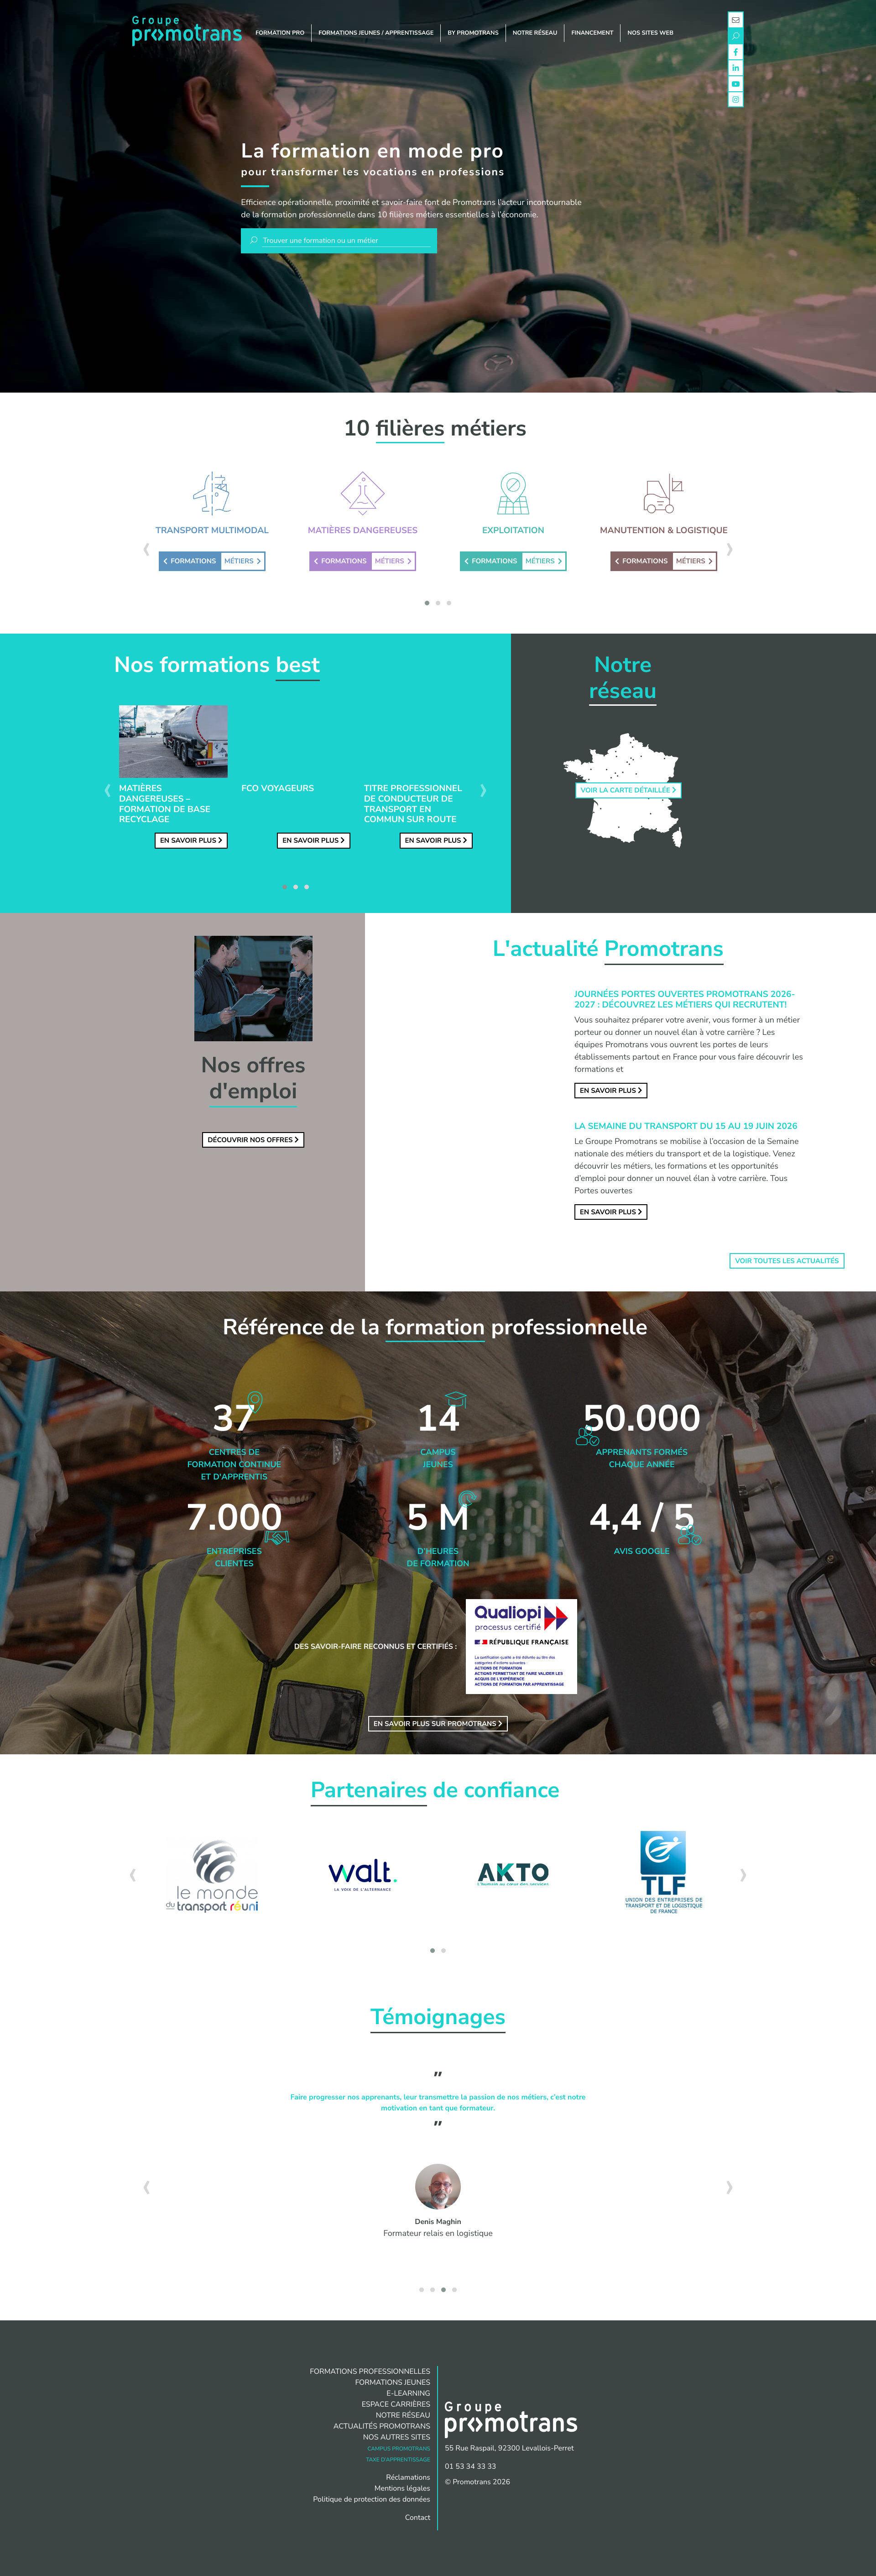The width and height of the screenshot is (876, 2576).
Task: Open the email contact icon
Action: tap(735, 20)
